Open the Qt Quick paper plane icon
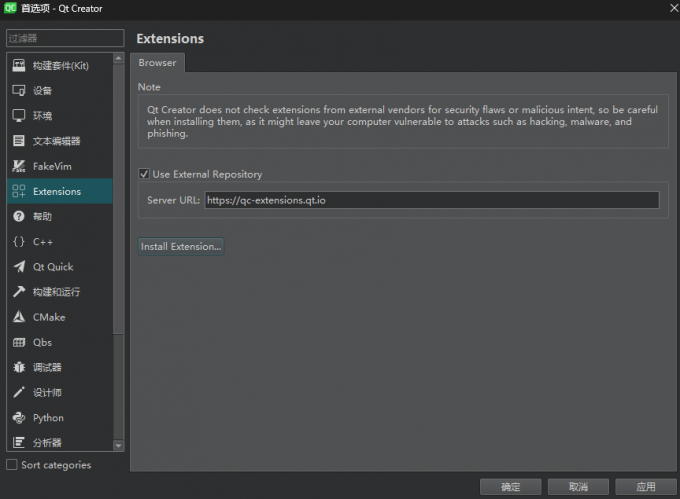This screenshot has height=499, width=680. [x=18, y=267]
